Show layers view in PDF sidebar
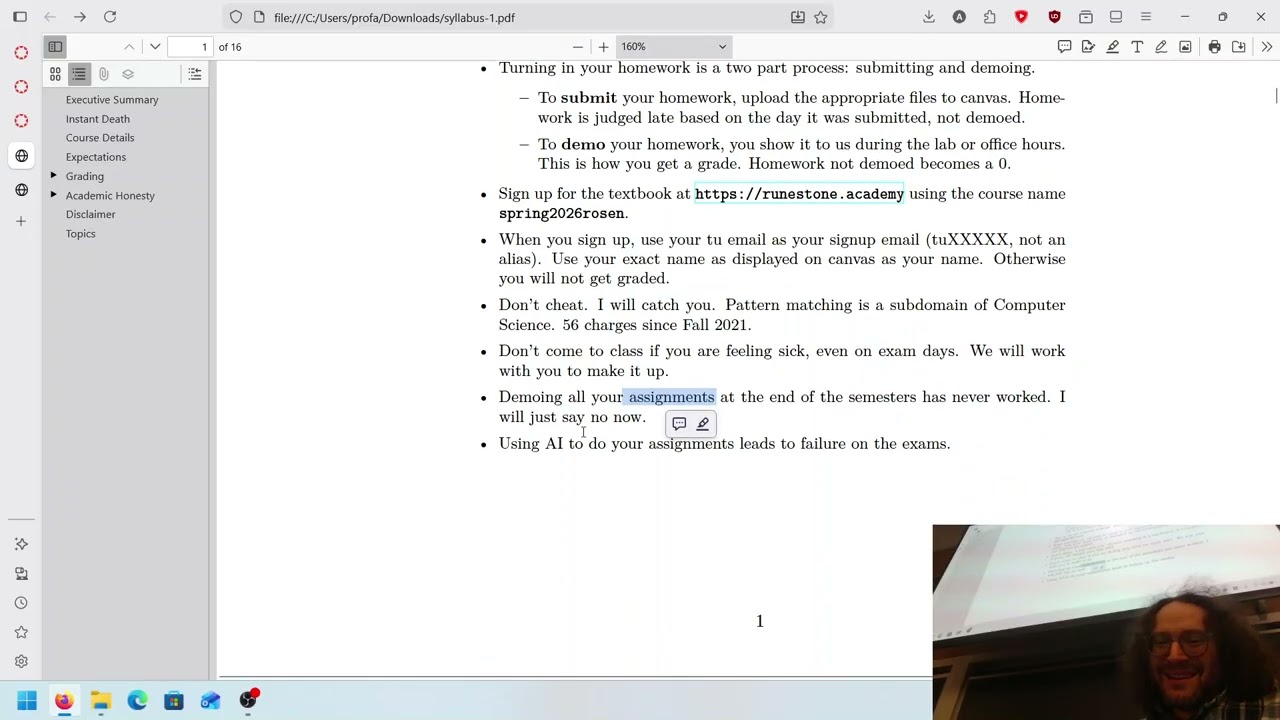 point(128,74)
